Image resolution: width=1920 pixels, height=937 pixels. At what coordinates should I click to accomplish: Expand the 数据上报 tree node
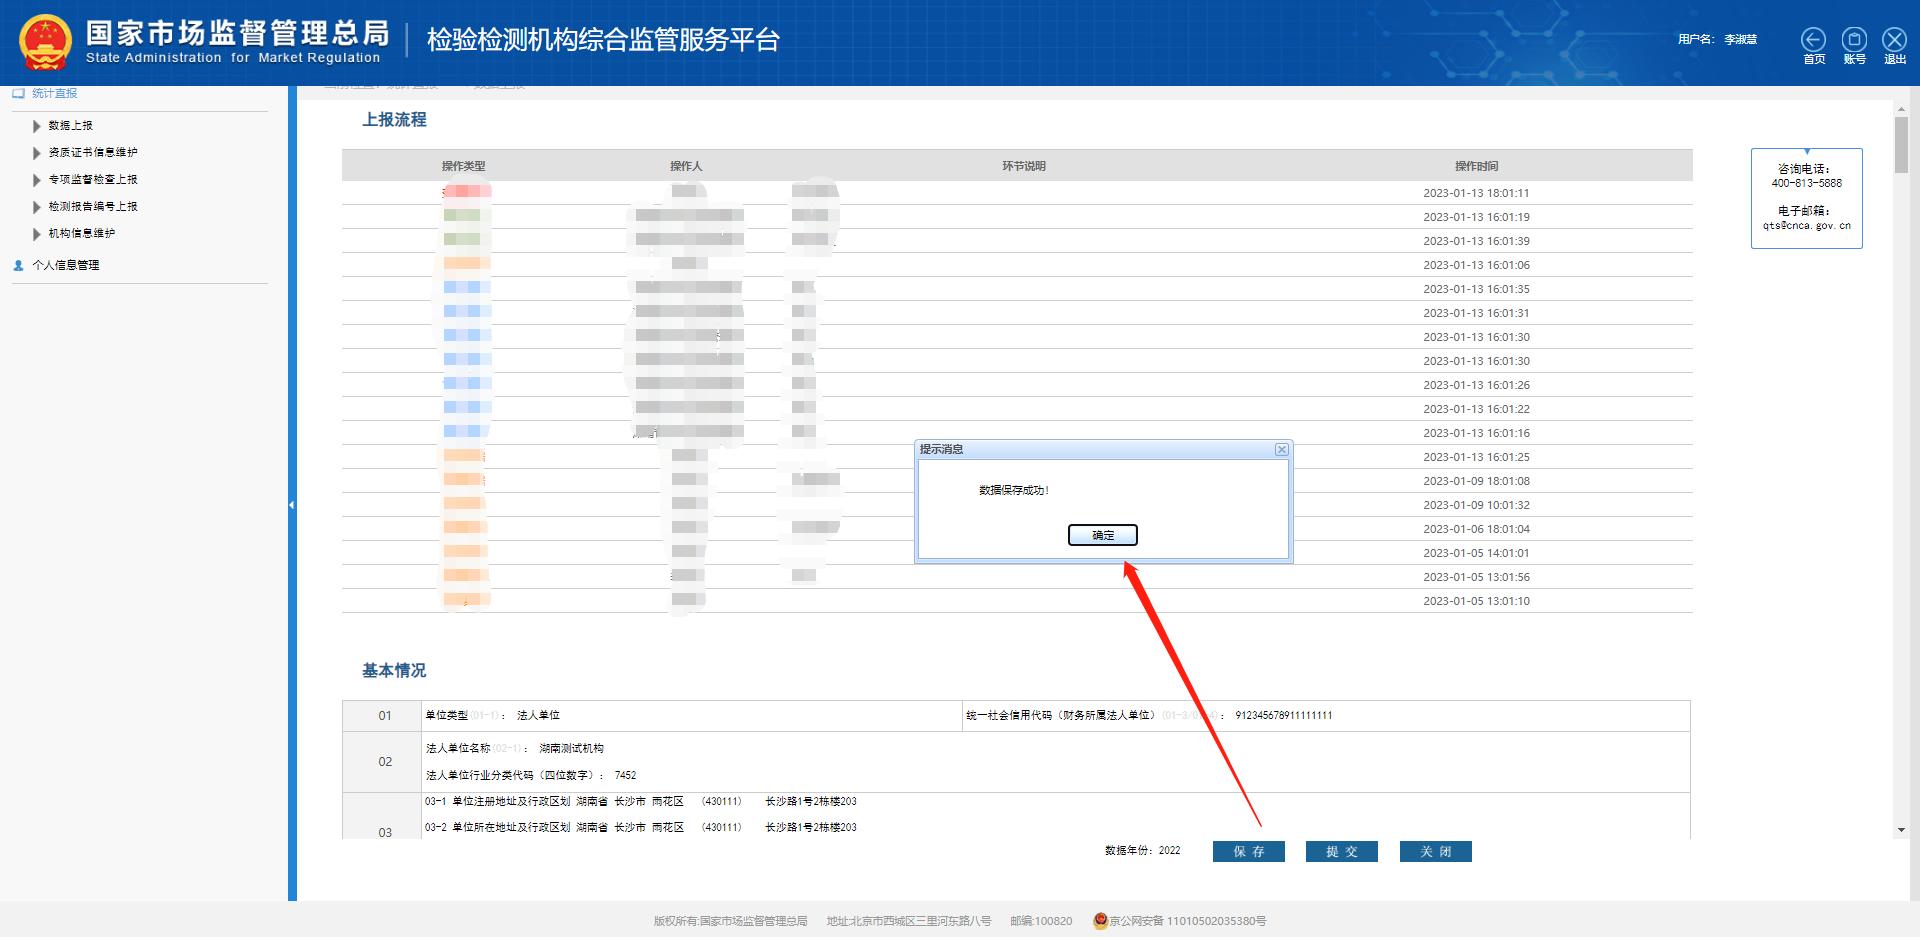coord(37,126)
